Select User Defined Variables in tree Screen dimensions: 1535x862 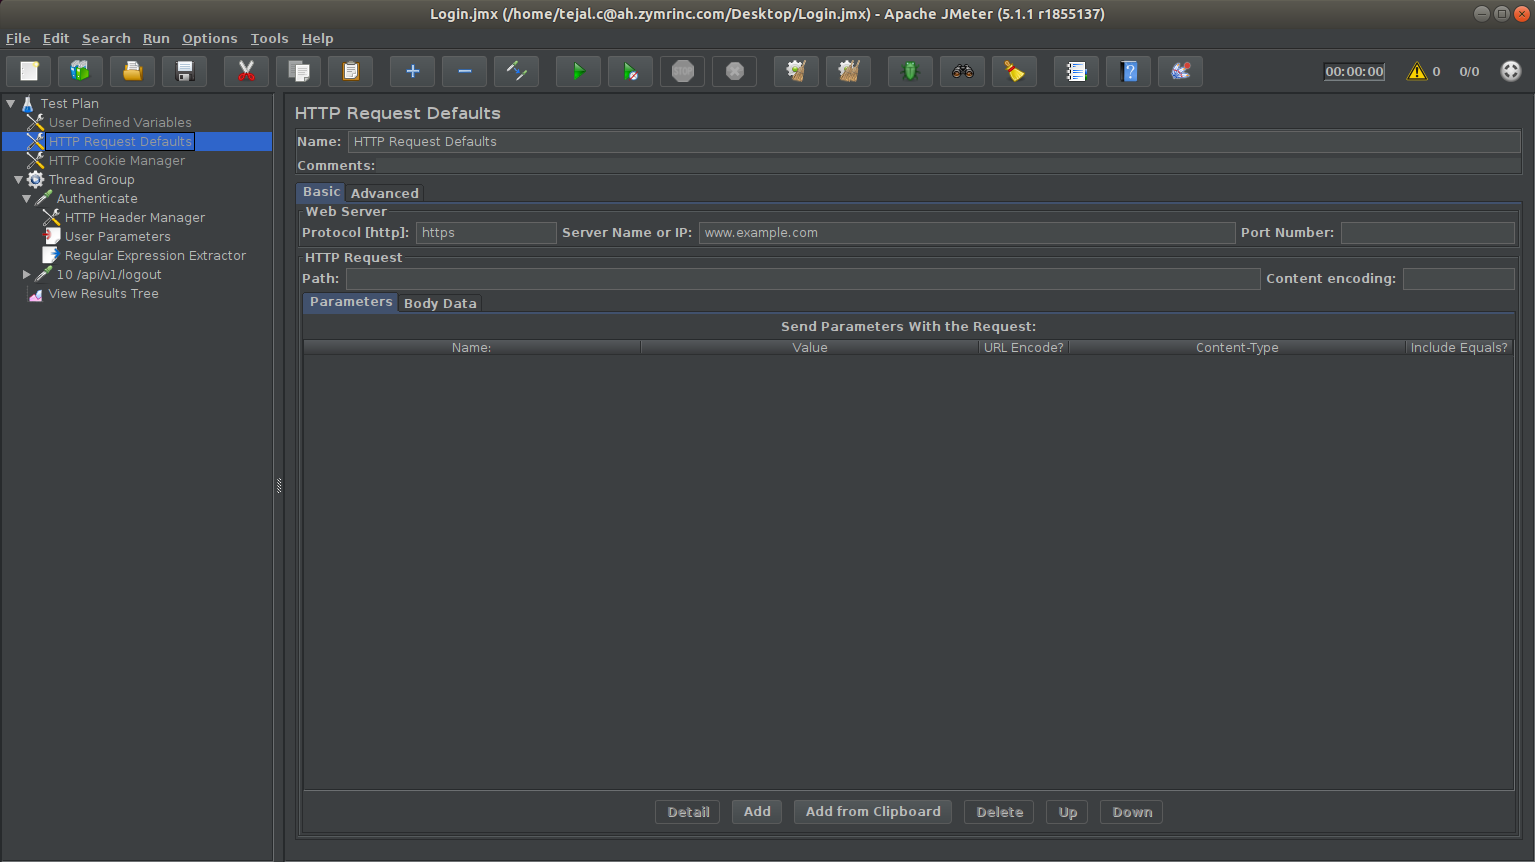[x=120, y=122]
